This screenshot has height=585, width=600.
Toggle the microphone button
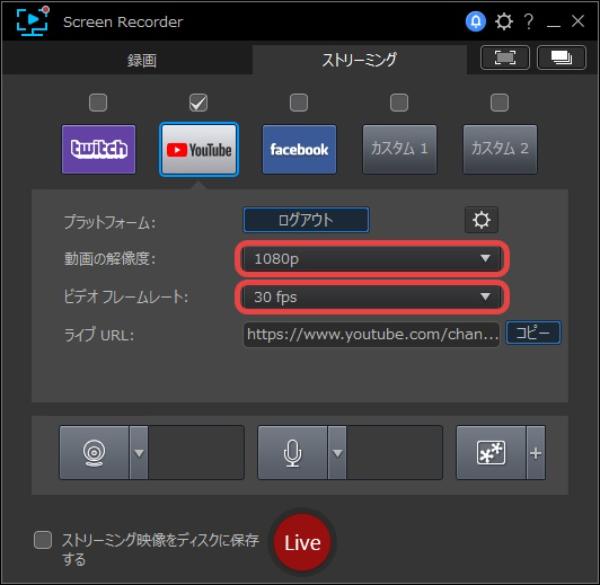click(293, 453)
